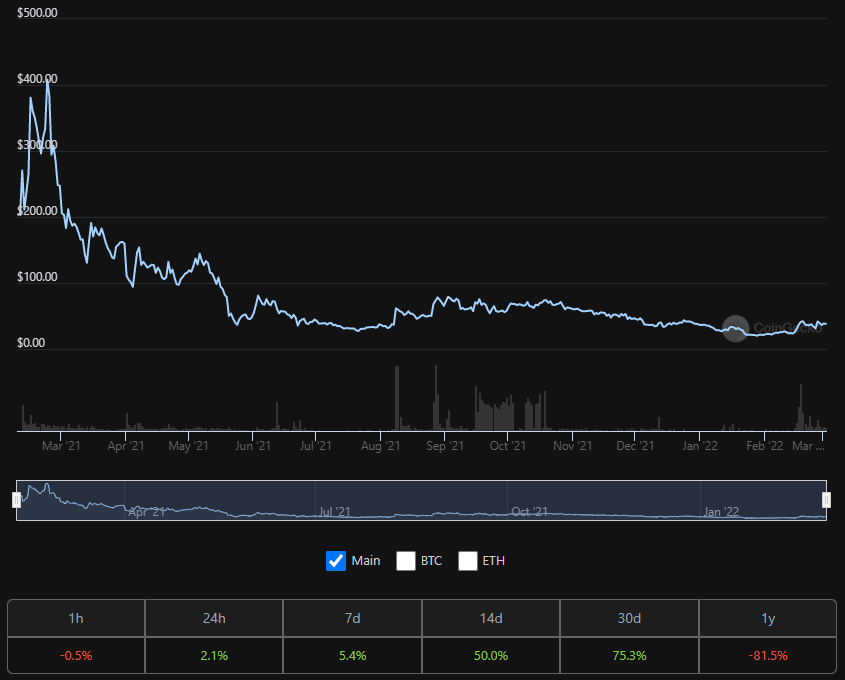This screenshot has width=845, height=680.
Task: Enable the BTC comparison checkbox
Action: 406,561
